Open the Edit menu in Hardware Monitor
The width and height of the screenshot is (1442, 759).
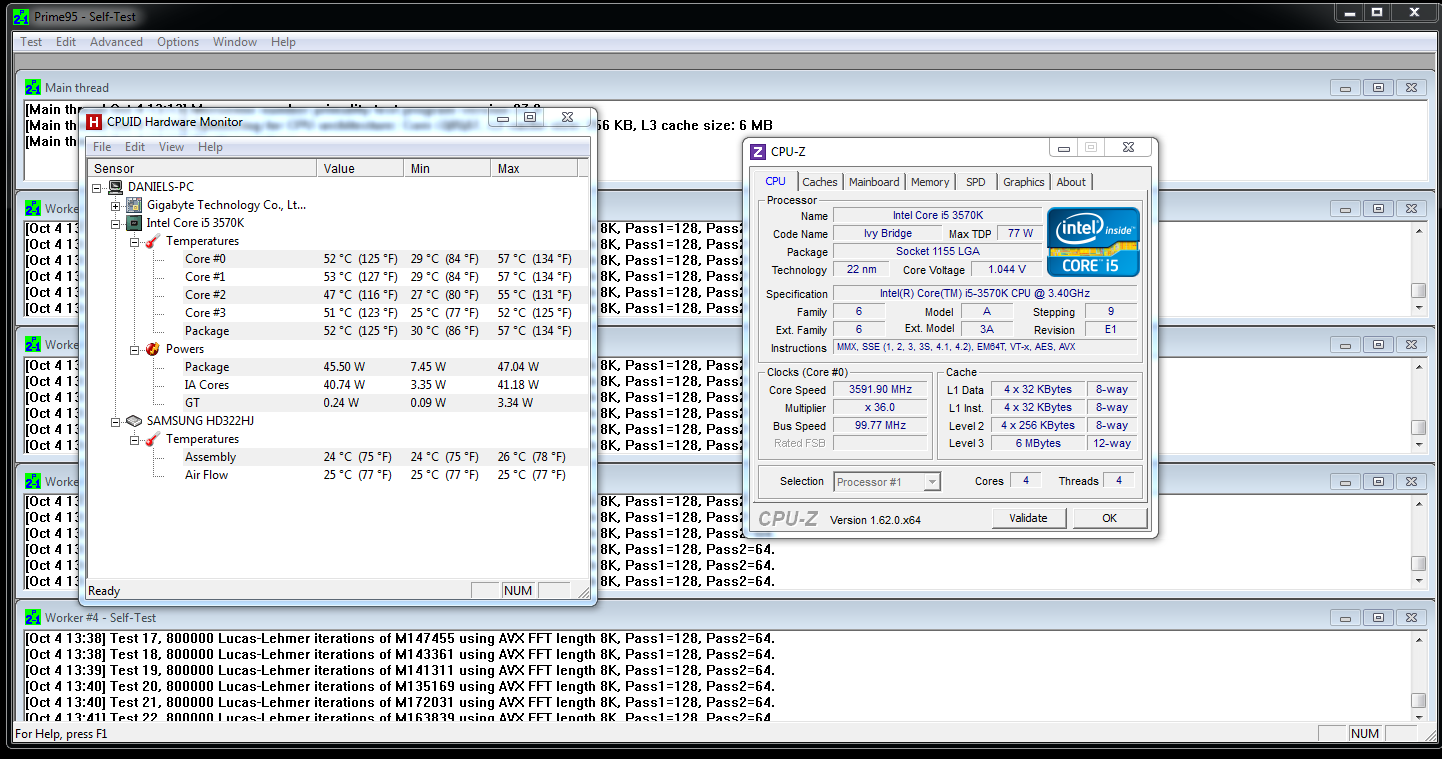(135, 147)
